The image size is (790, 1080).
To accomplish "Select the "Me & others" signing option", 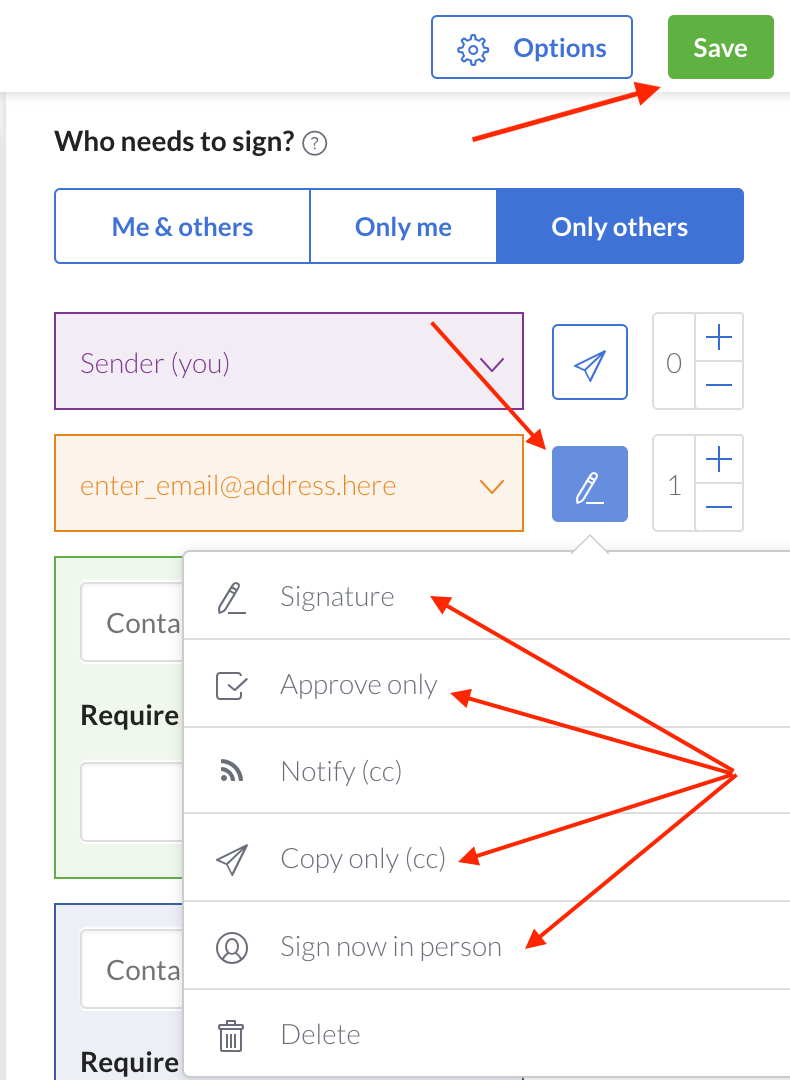I will coord(182,227).
